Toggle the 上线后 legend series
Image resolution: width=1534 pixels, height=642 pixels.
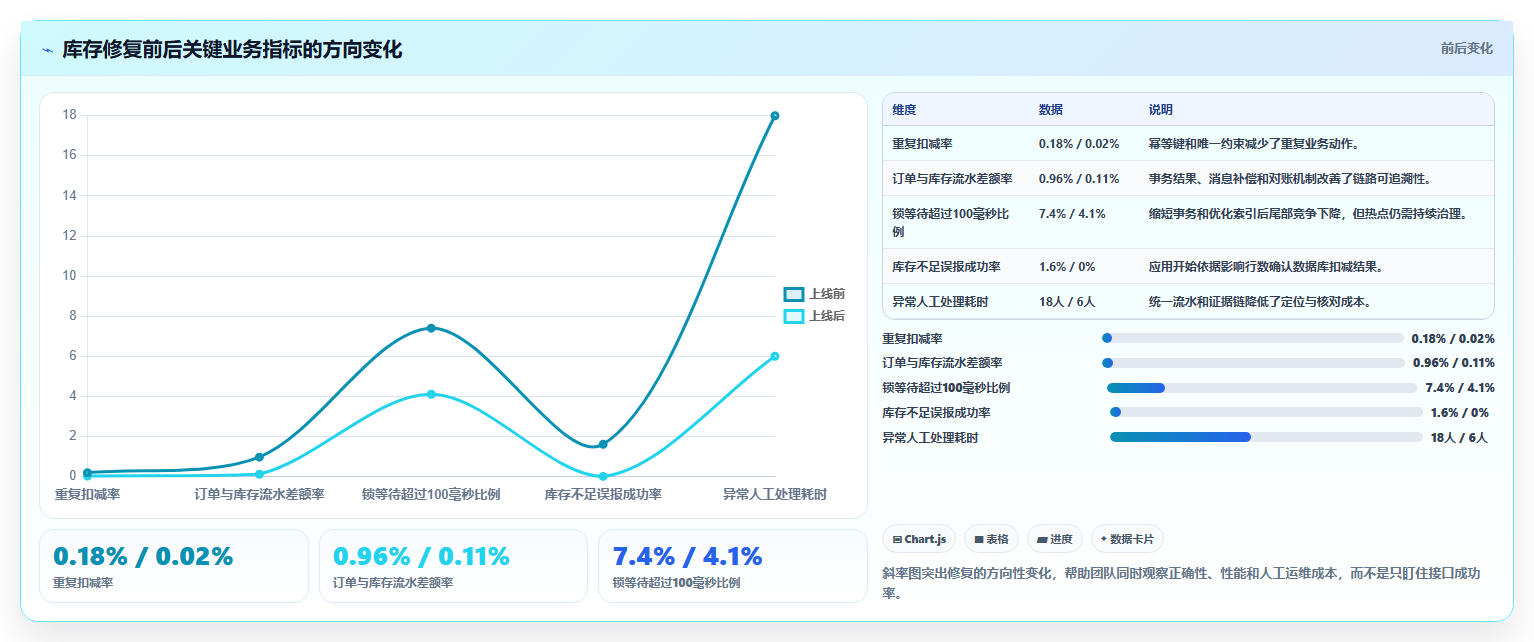(x=814, y=316)
